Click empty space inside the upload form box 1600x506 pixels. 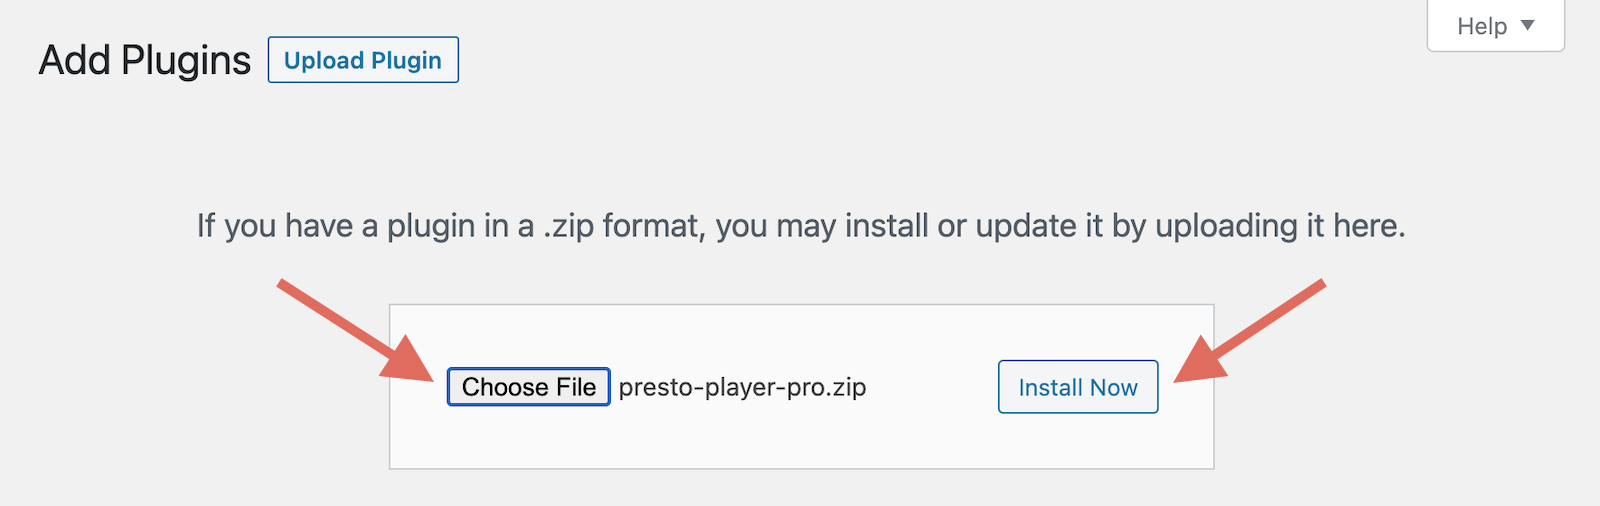click(800, 440)
